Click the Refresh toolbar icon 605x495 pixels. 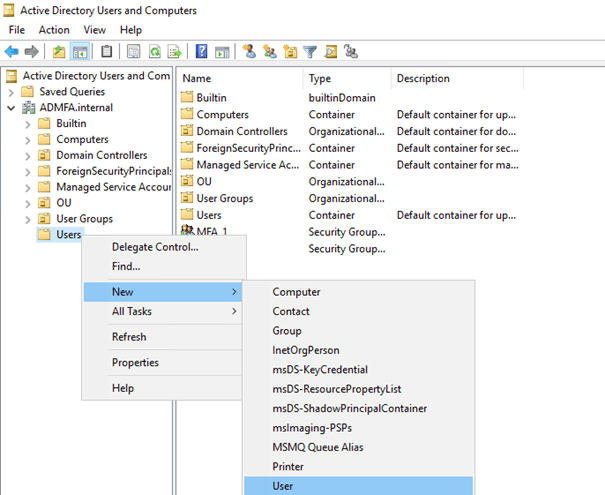point(155,51)
